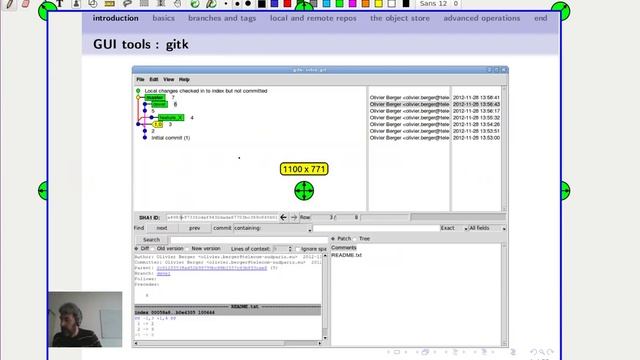The height and width of the screenshot is (360, 640).
Task: Click the Search button
Action: click(151, 240)
